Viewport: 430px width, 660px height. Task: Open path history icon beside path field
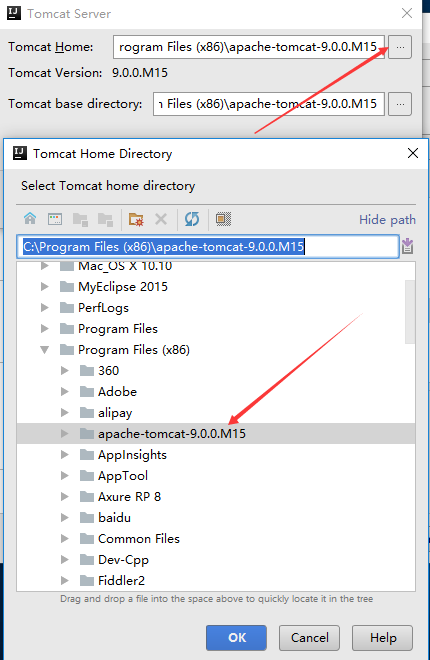pos(407,246)
